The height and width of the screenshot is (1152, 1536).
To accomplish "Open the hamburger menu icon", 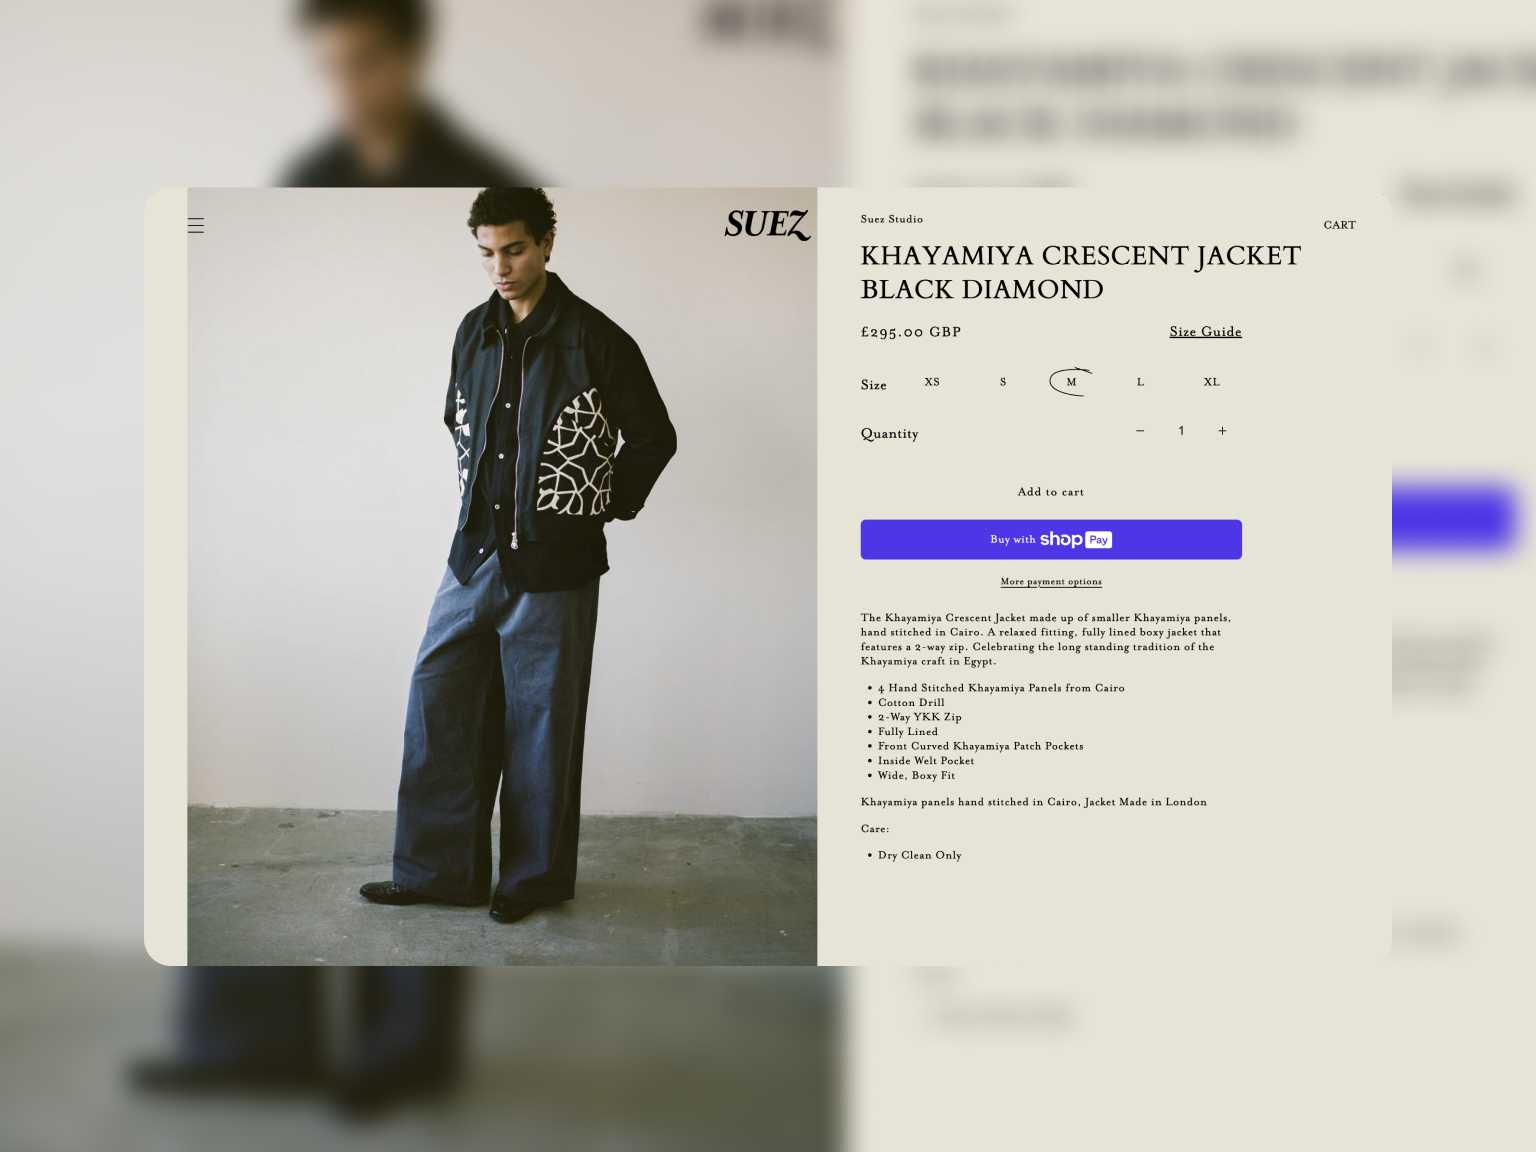I will pyautogui.click(x=196, y=226).
